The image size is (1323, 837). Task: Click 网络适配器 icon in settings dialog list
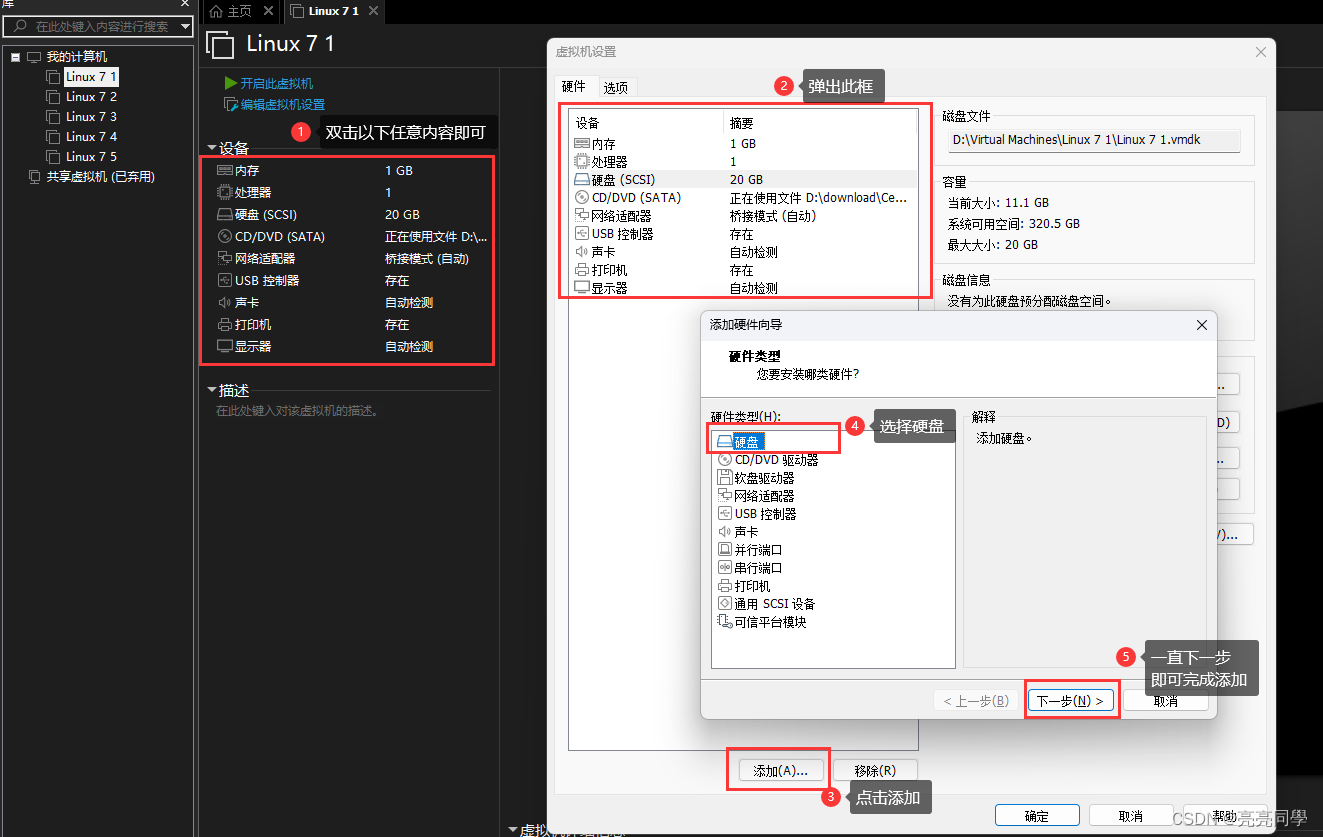point(582,216)
